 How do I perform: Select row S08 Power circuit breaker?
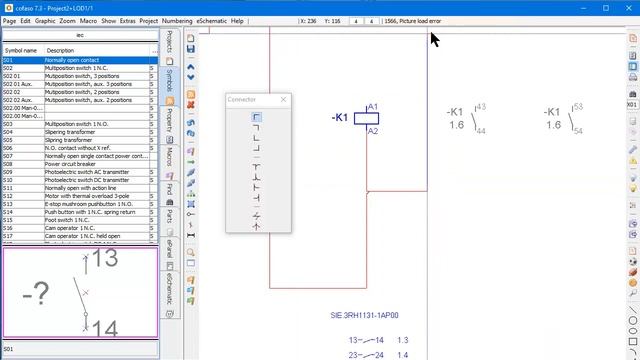point(80,164)
